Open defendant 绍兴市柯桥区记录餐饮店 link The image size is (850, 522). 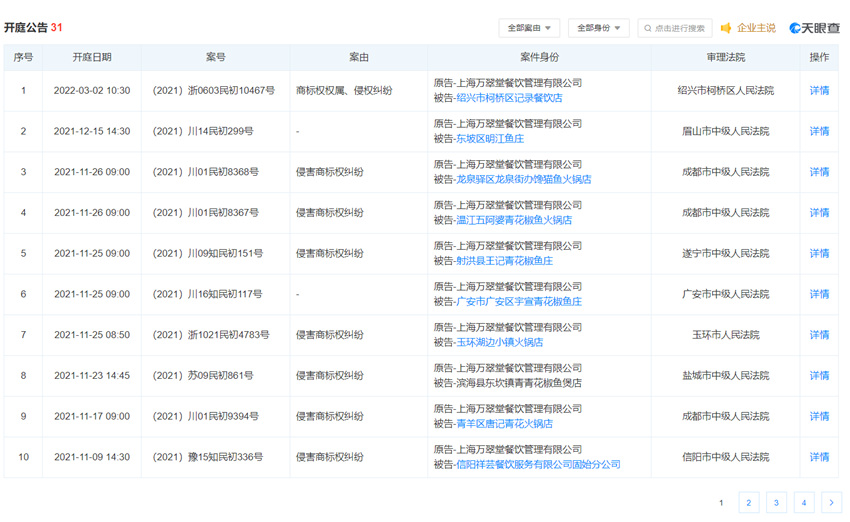(509, 98)
